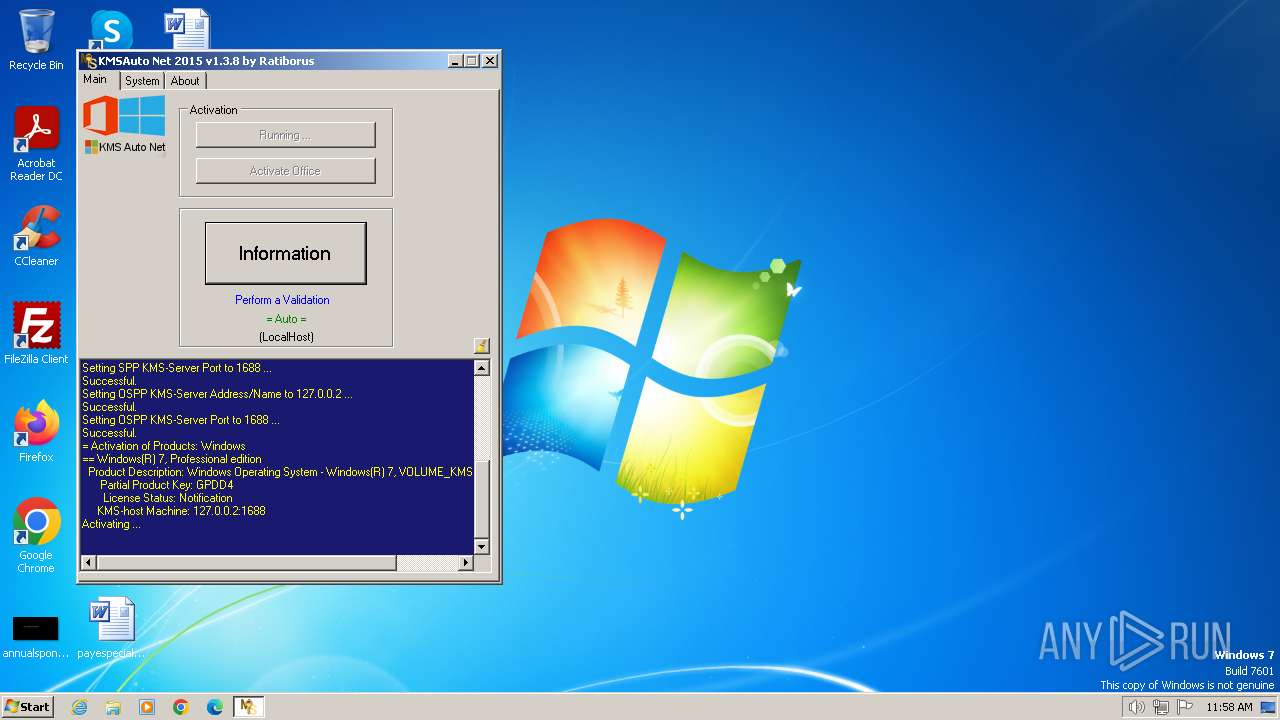Click the Word document icon beside Skype
Screen dimensions: 1280x720
tap(187, 29)
